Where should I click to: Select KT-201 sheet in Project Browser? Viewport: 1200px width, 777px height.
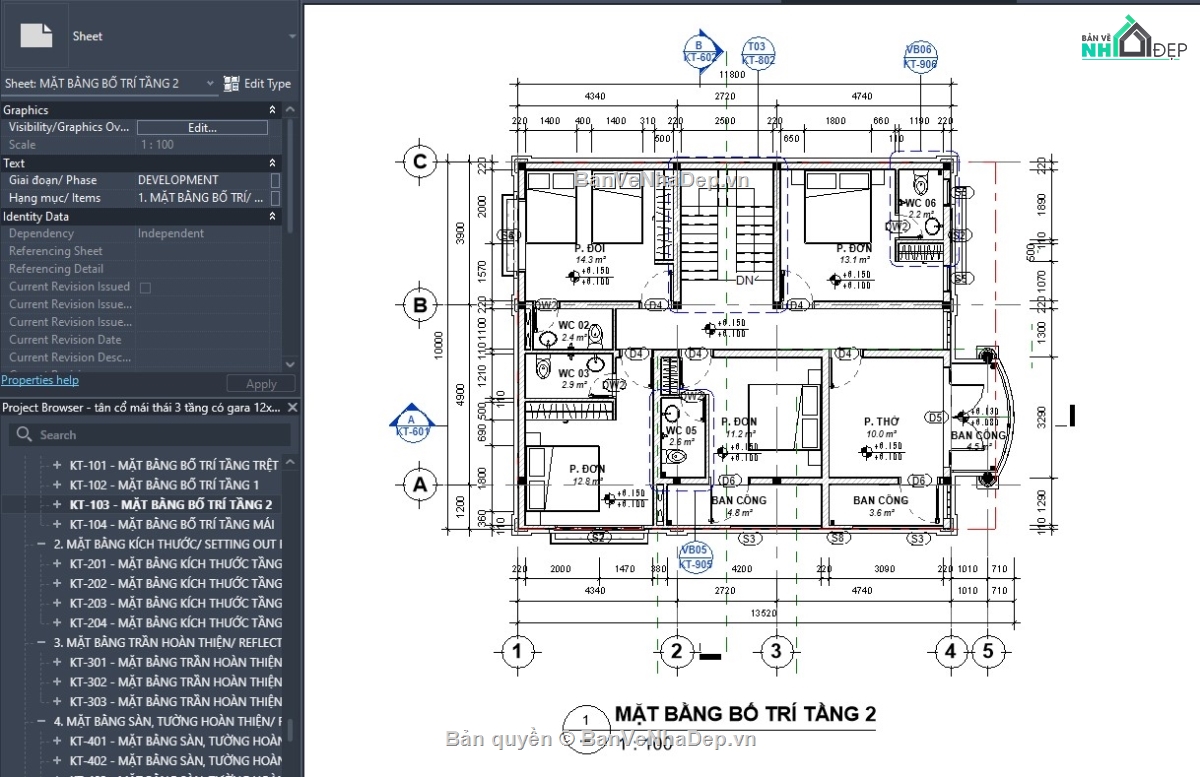click(x=176, y=563)
